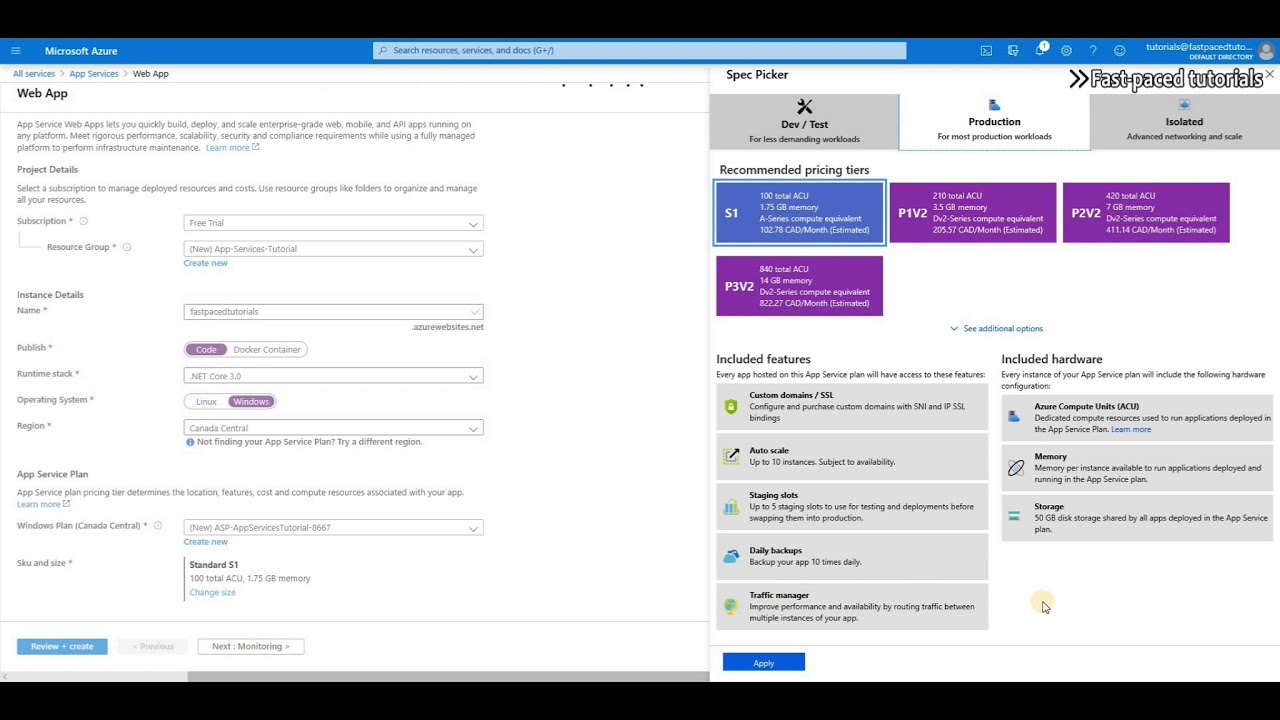Screen dimensions: 1280x720
Task: Go to App Services breadcrumb
Action: 94,73
